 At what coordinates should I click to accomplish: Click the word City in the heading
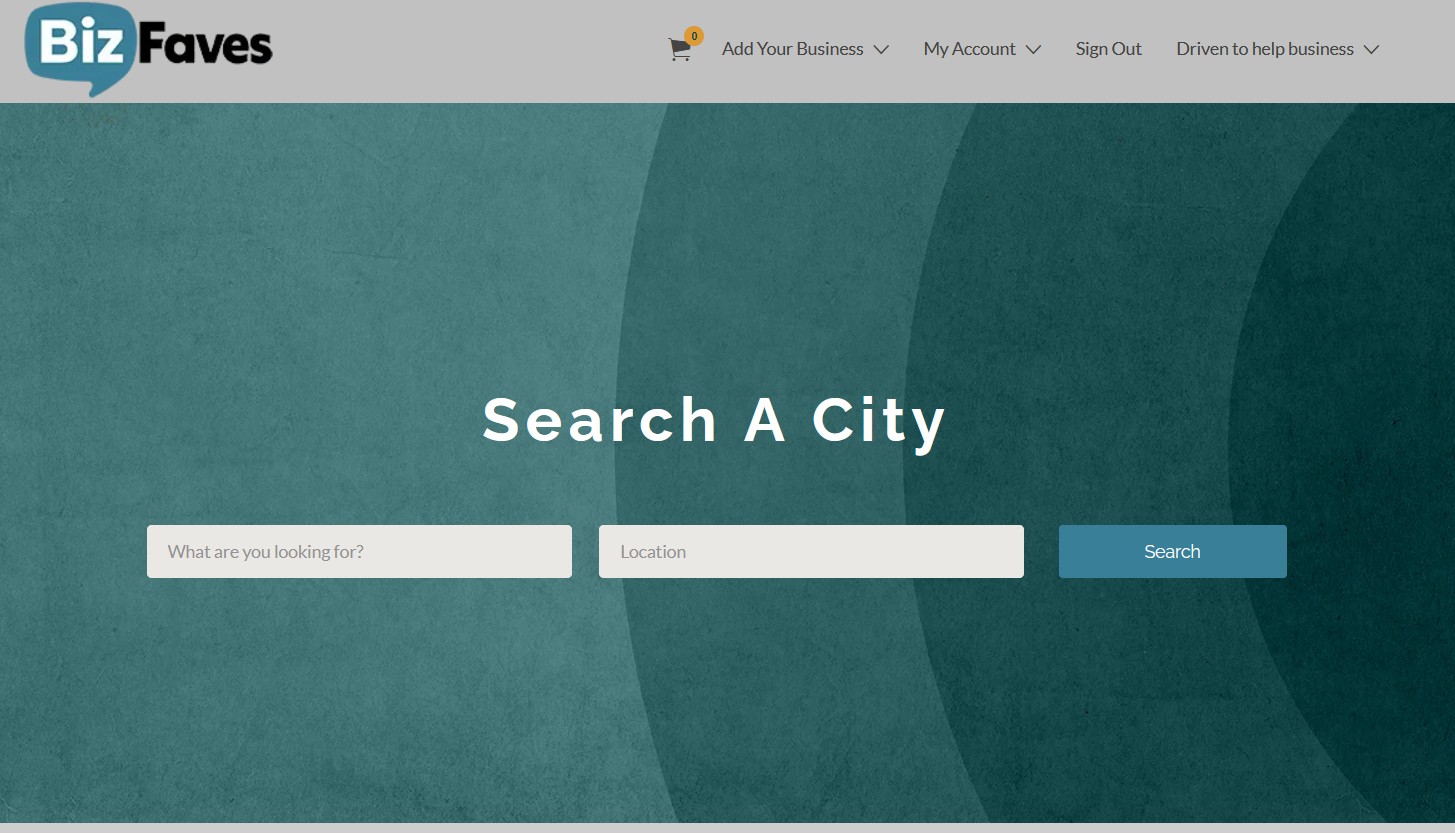[878, 420]
